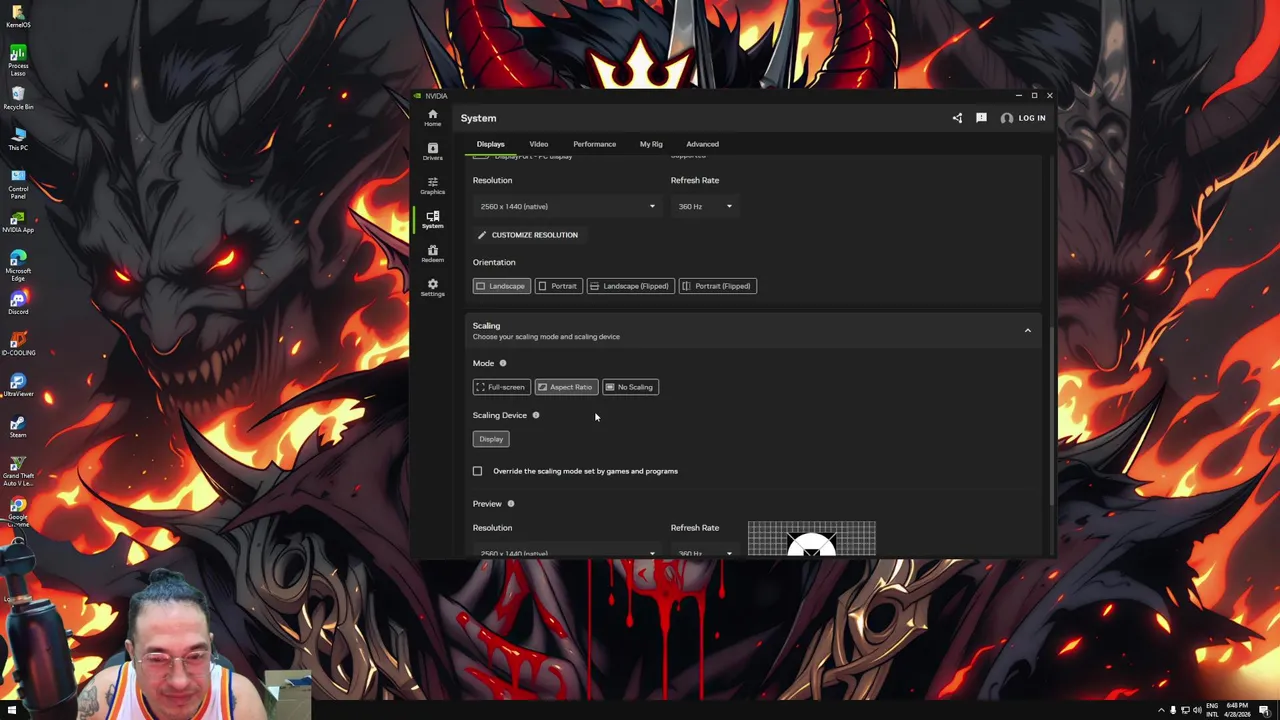The height and width of the screenshot is (720, 1280).
Task: Select the Recycle Bin desktop icon
Action: click(x=18, y=99)
